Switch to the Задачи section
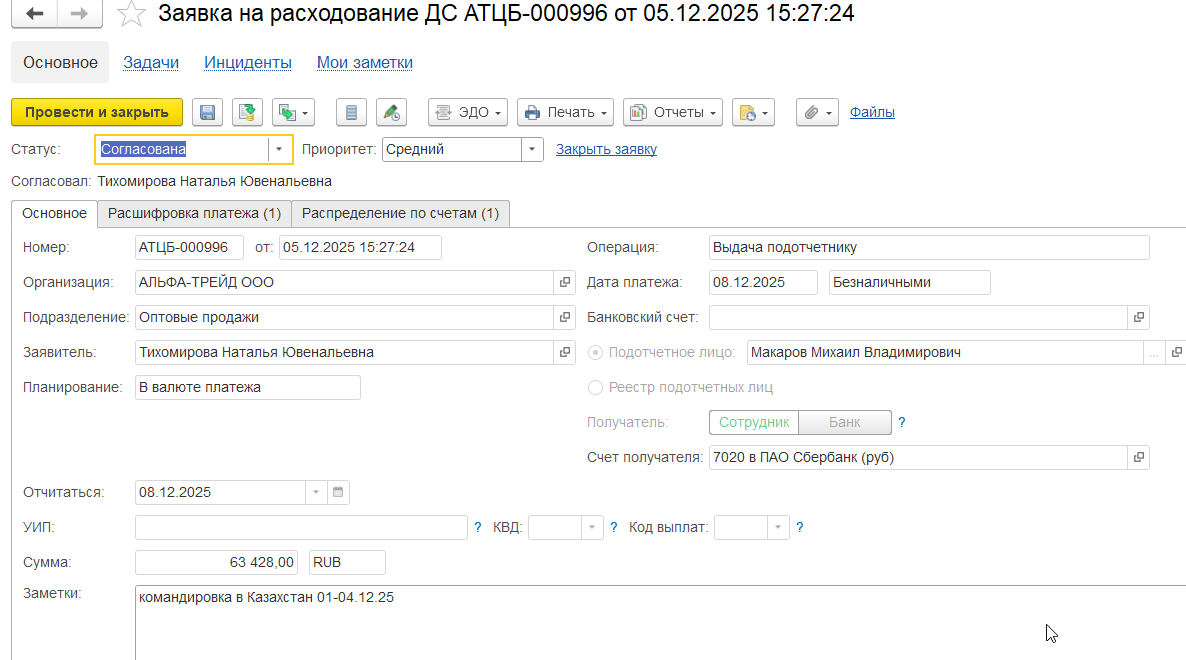This screenshot has height=660, width=1186. coord(151,63)
